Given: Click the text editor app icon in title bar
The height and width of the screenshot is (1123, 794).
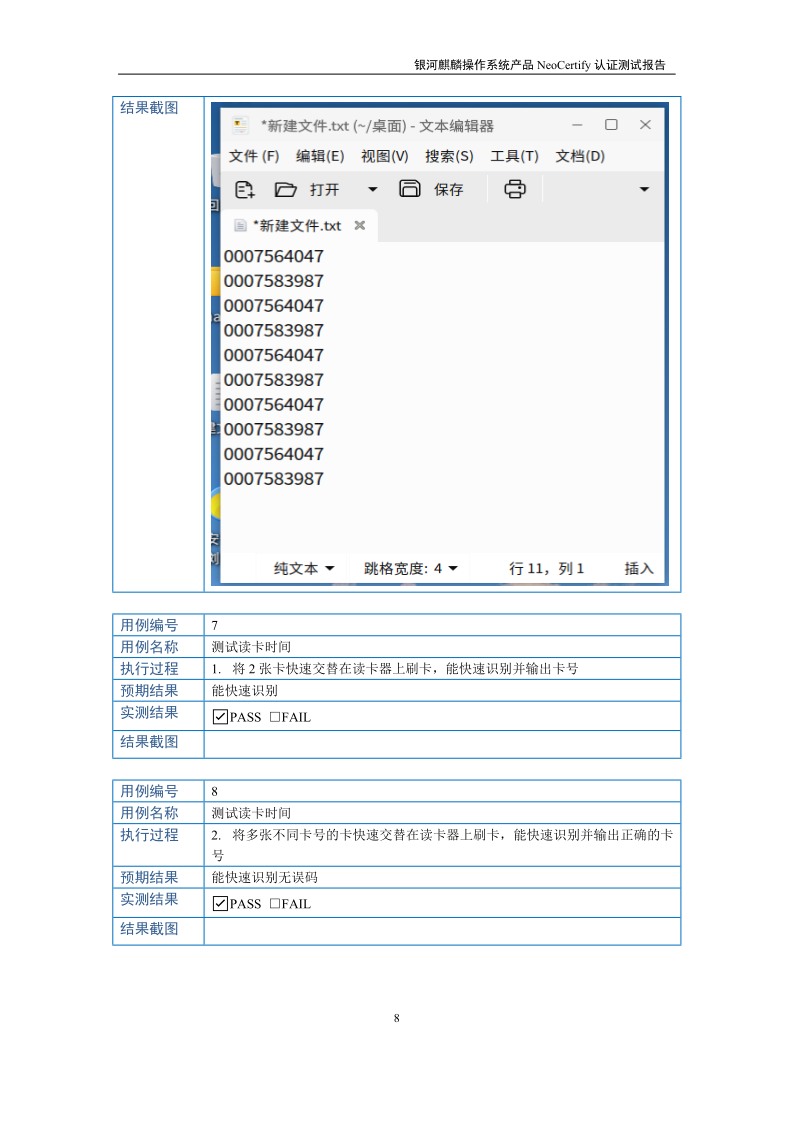Looking at the screenshot, I should coord(240,125).
